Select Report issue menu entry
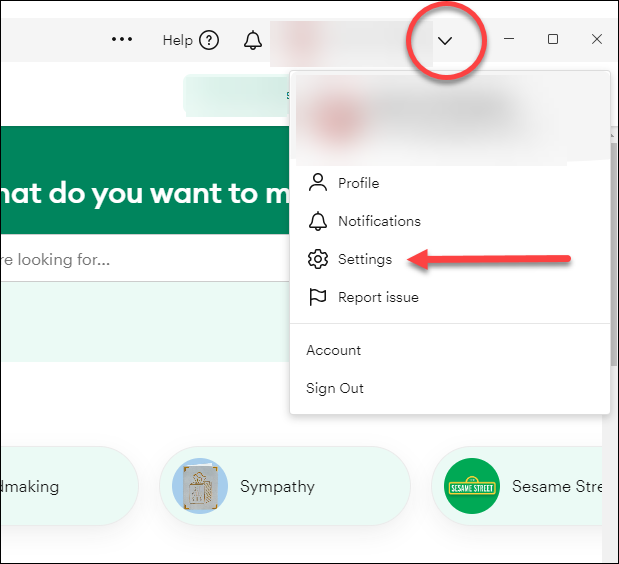This screenshot has height=564, width=619. point(378,297)
